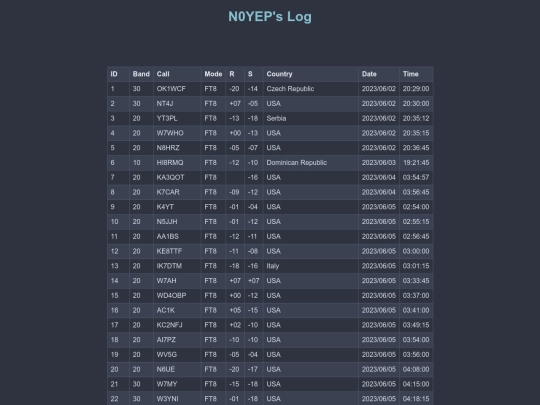The width and height of the screenshot is (540, 405).
Task: Click the time 04:08:00 cell
Action: point(416,370)
